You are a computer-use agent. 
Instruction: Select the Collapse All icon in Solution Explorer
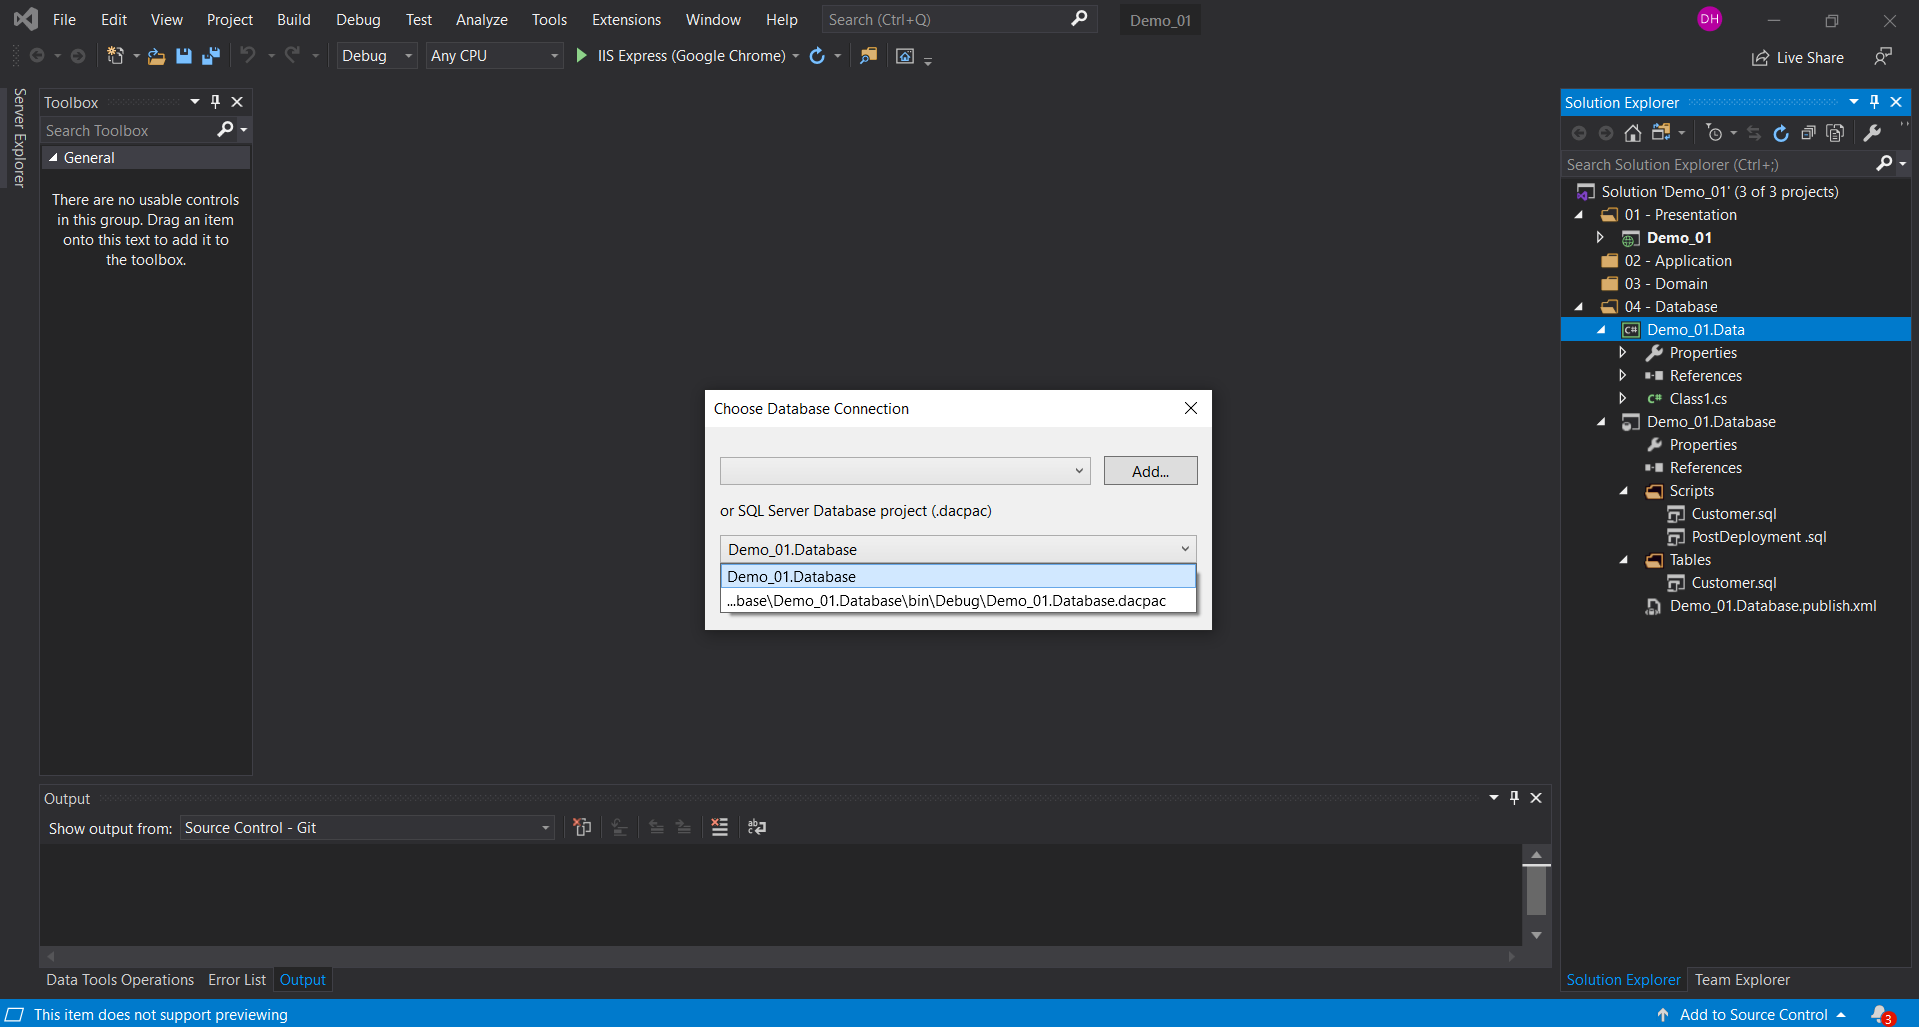(x=1808, y=133)
